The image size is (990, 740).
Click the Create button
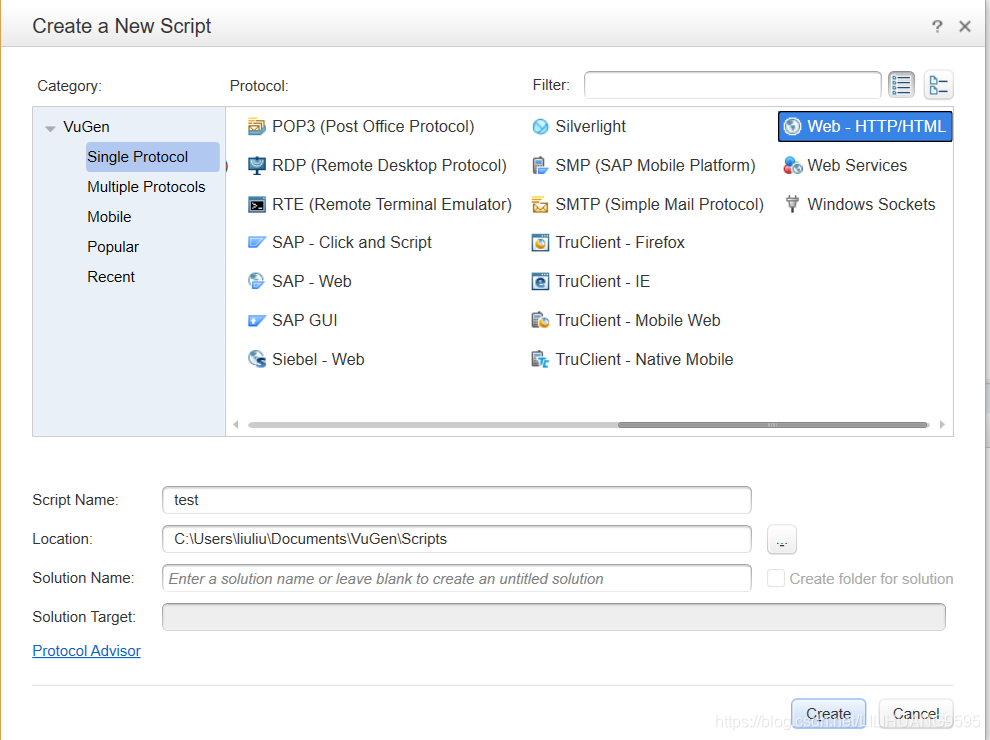pyautogui.click(x=828, y=713)
